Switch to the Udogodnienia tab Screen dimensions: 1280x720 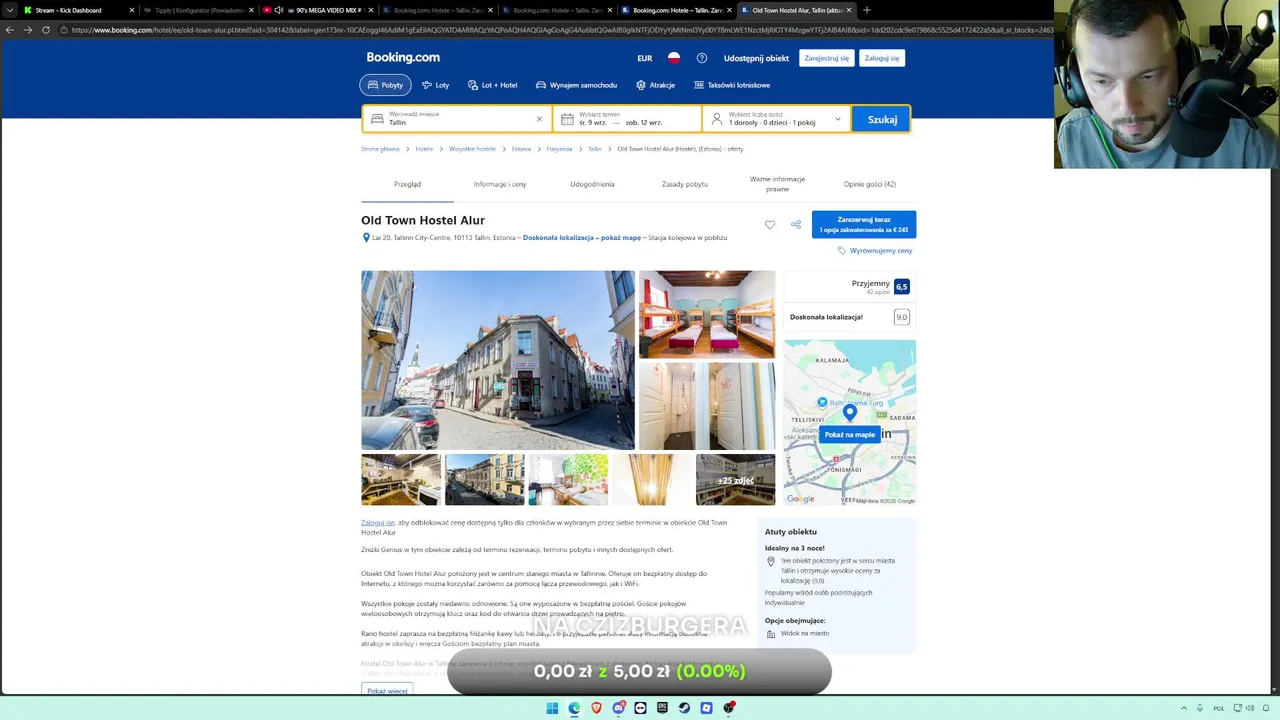(x=592, y=184)
